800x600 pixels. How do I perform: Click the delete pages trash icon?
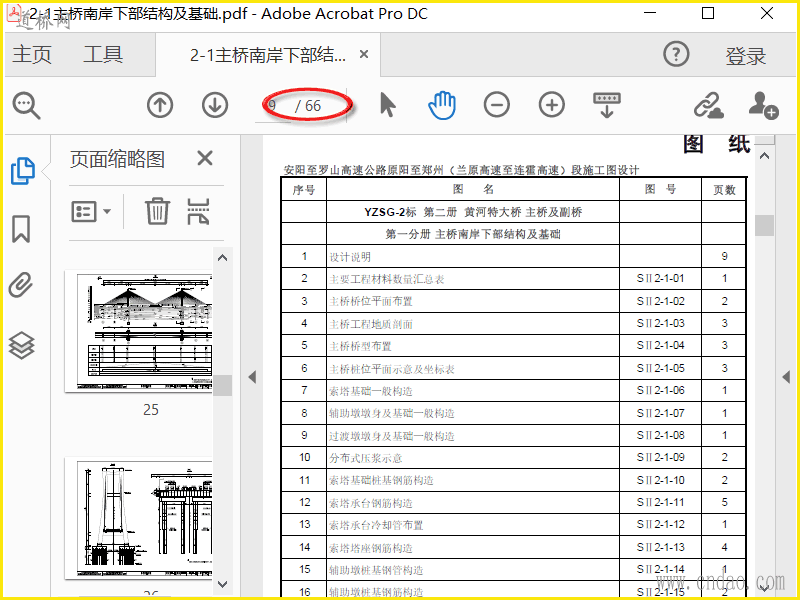[157, 211]
